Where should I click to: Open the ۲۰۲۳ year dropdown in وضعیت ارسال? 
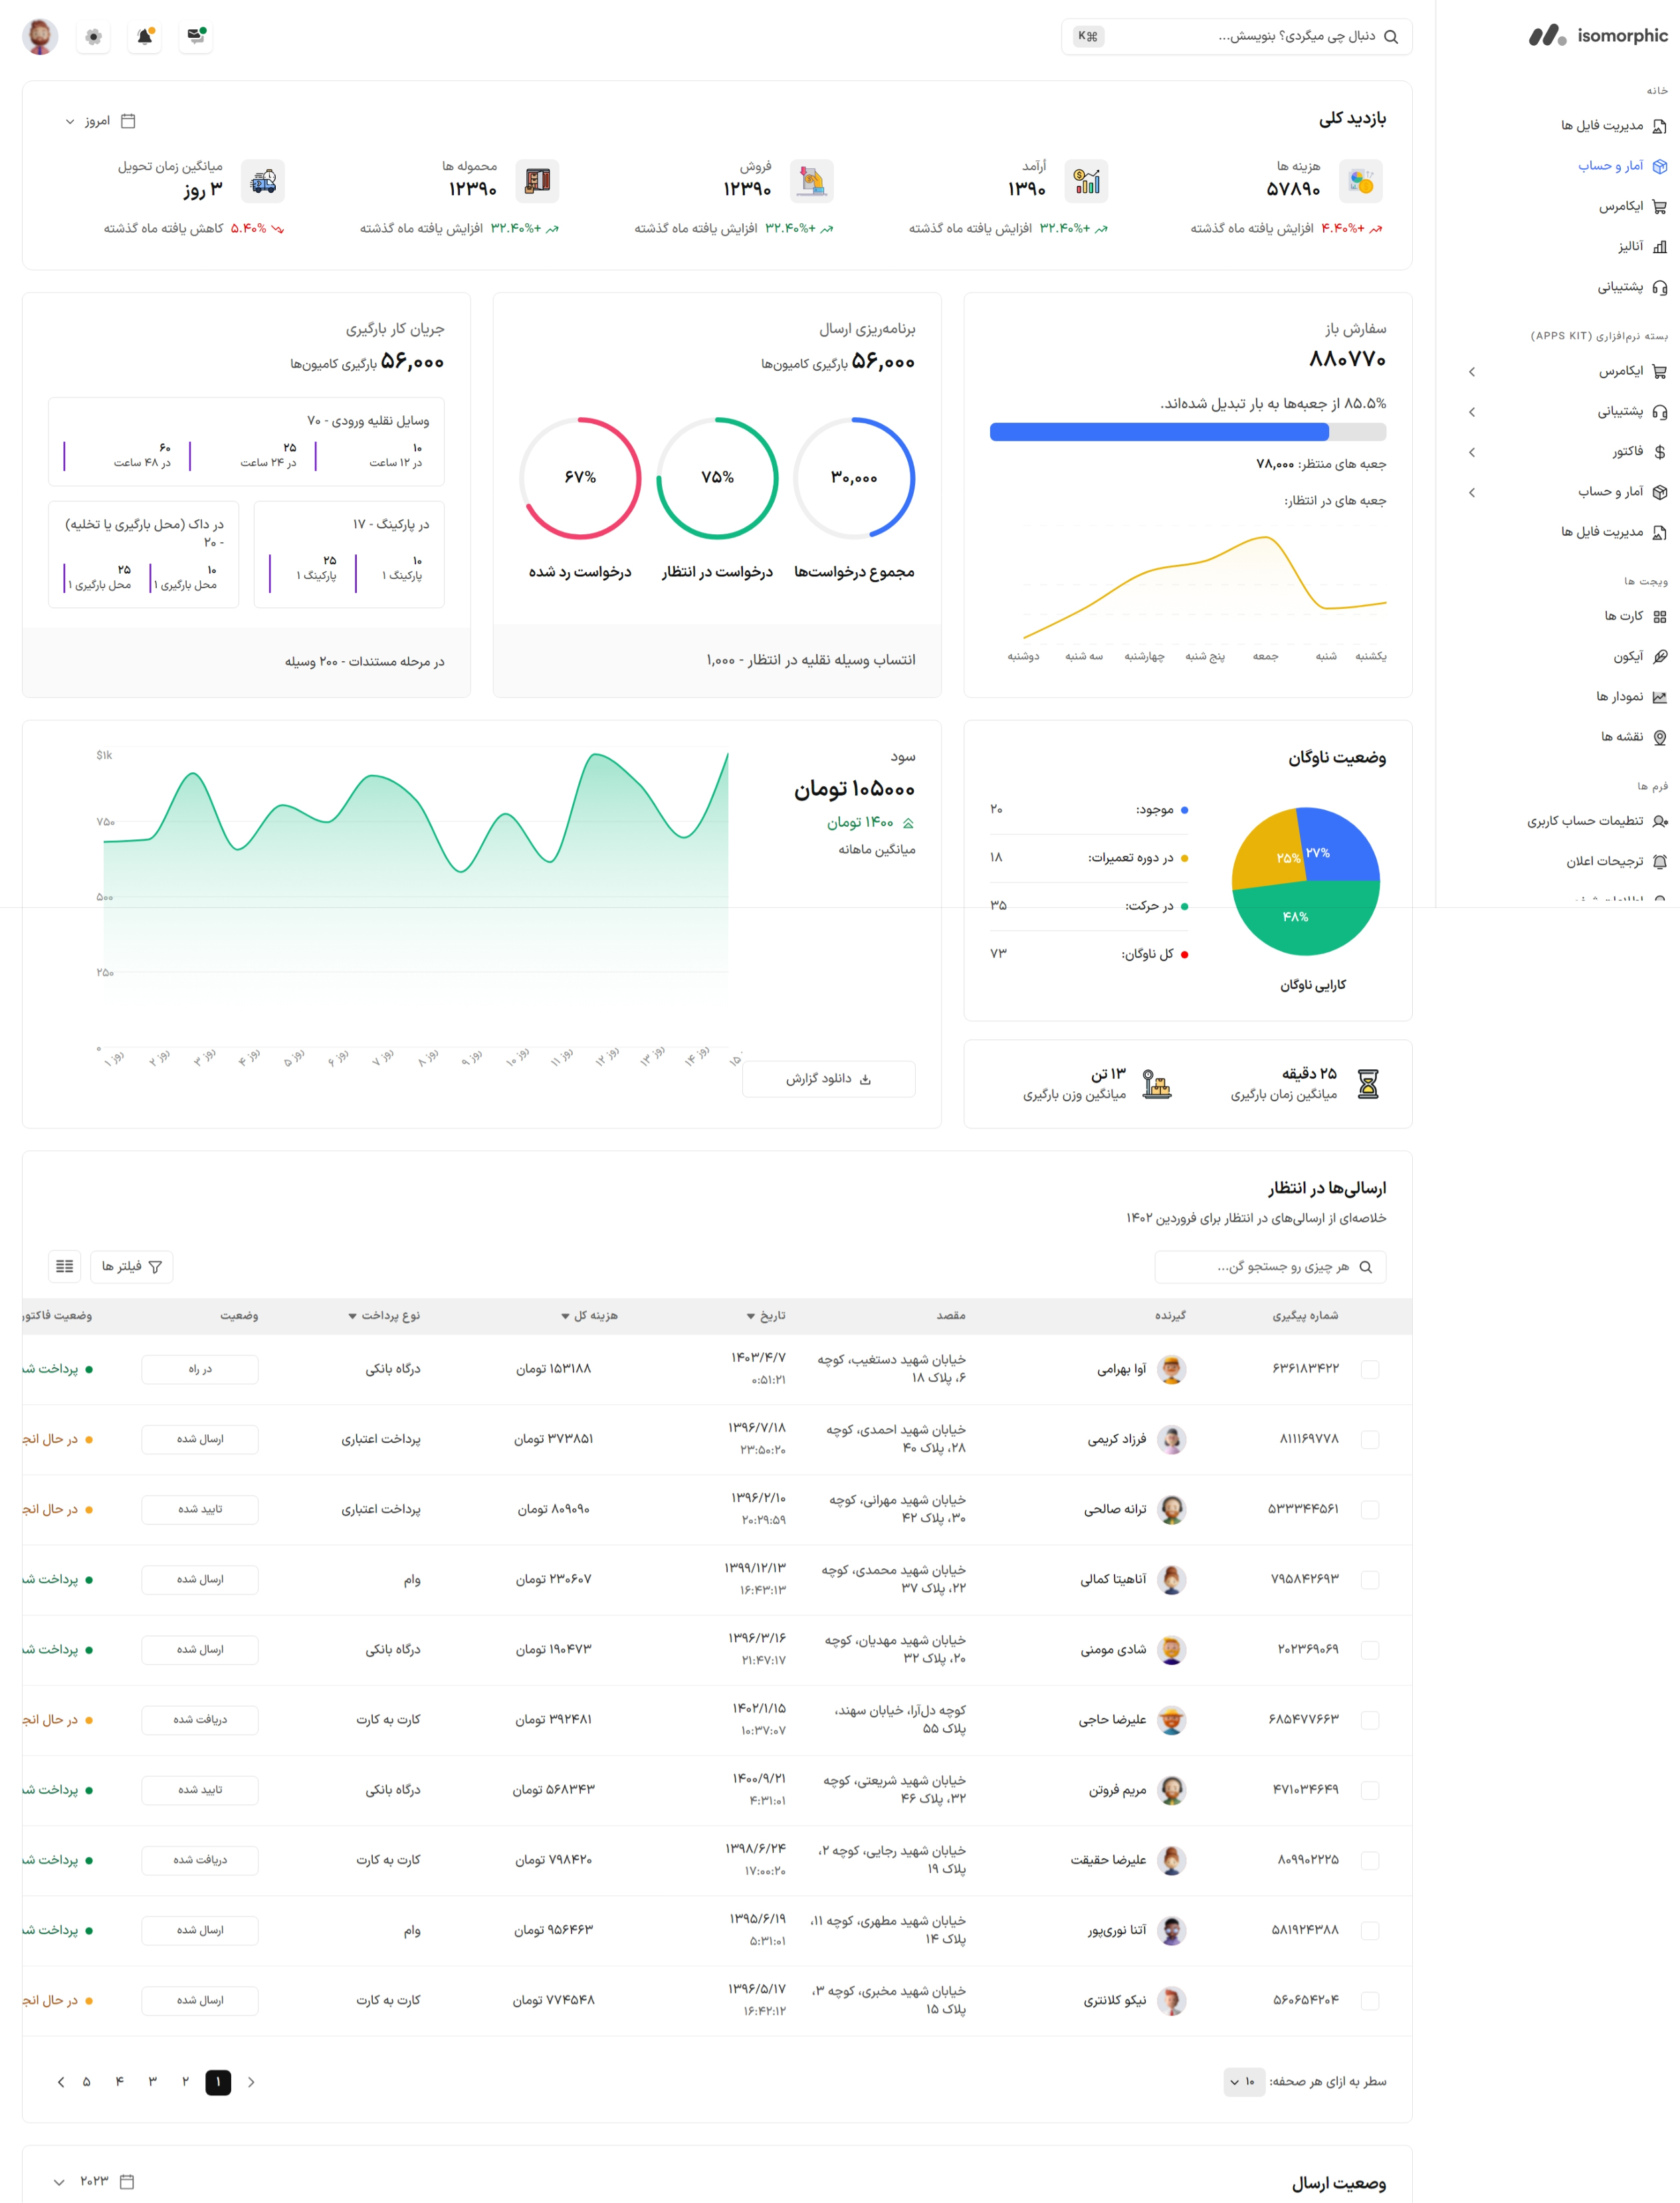coord(93,2181)
